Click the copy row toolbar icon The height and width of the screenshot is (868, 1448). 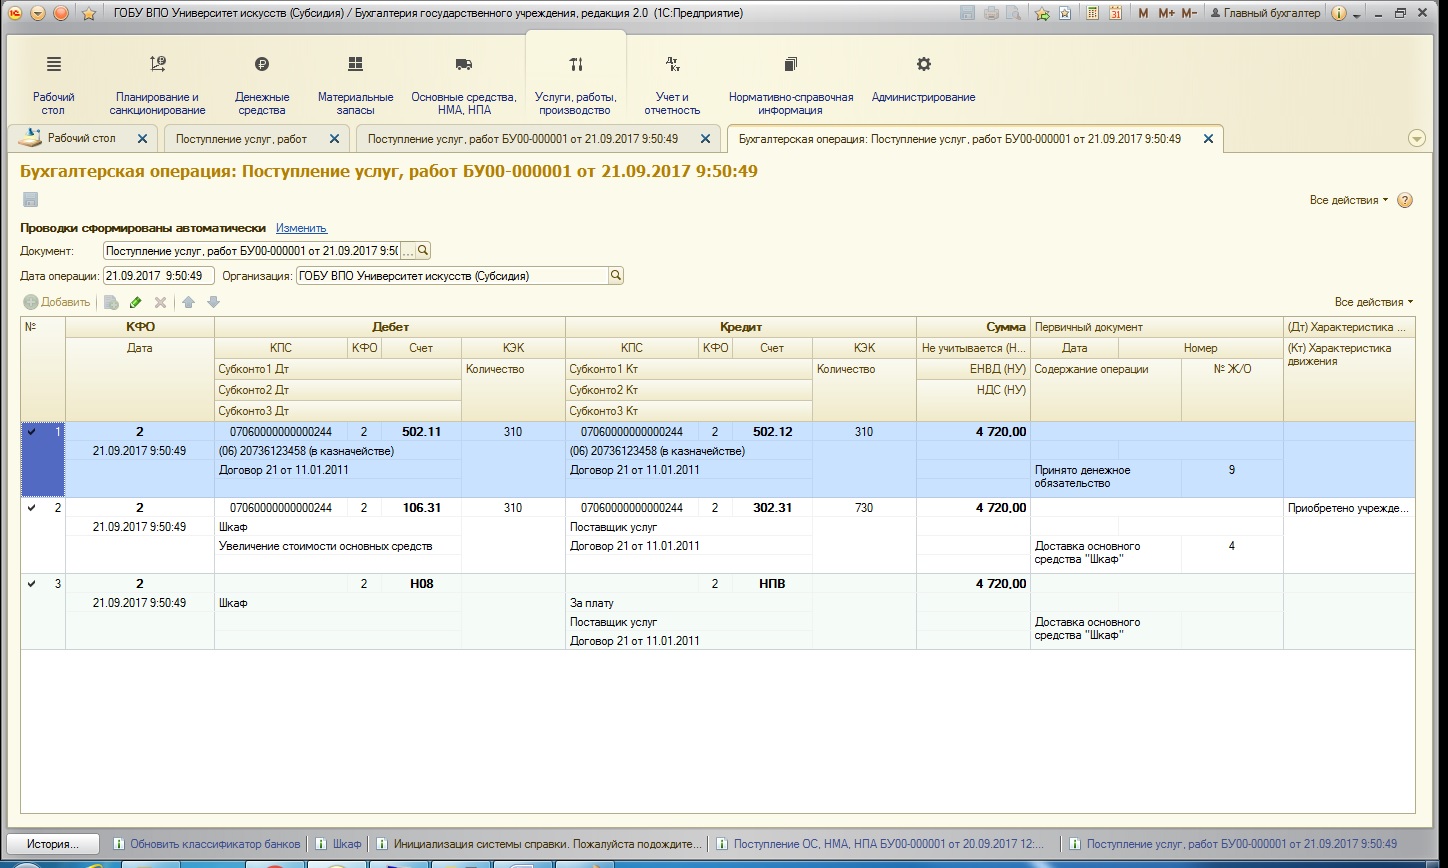pyautogui.click(x=112, y=302)
